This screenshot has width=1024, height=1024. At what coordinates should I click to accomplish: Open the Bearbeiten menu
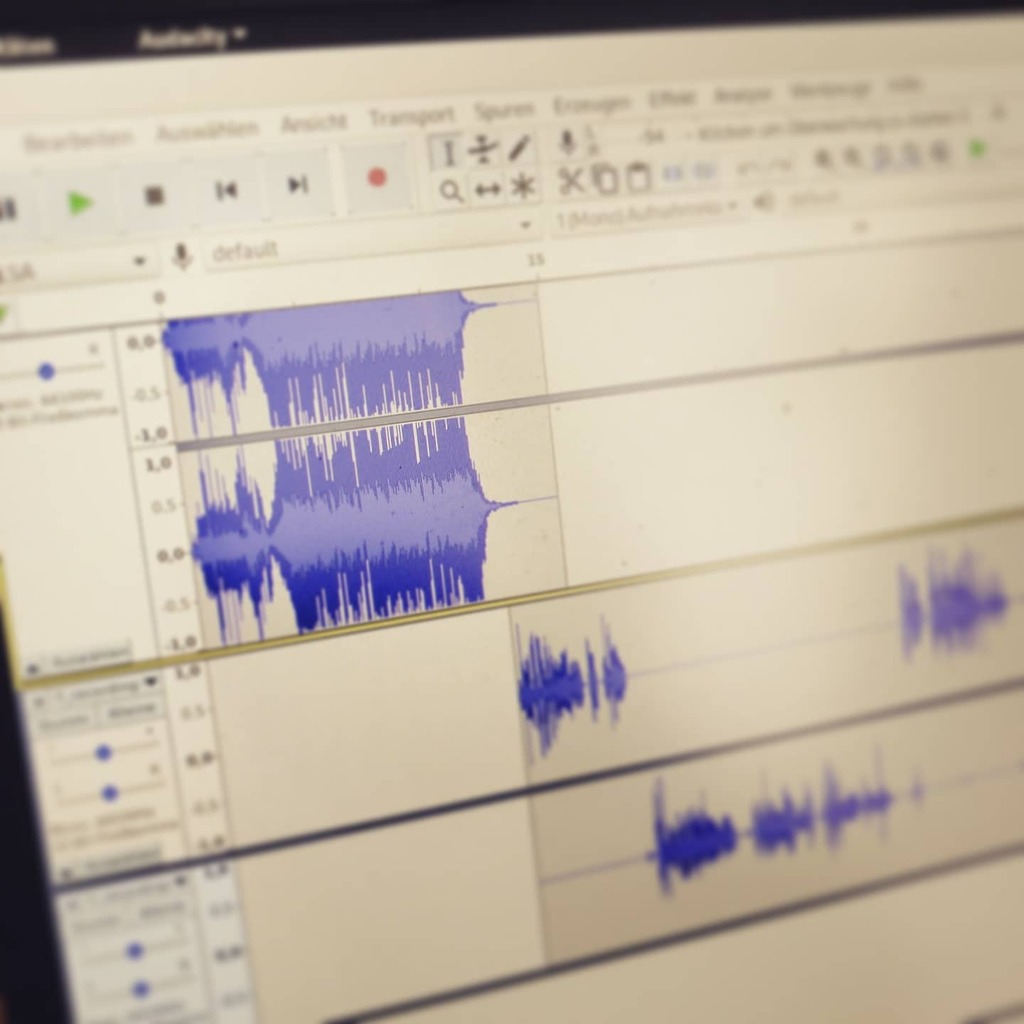click(x=78, y=139)
